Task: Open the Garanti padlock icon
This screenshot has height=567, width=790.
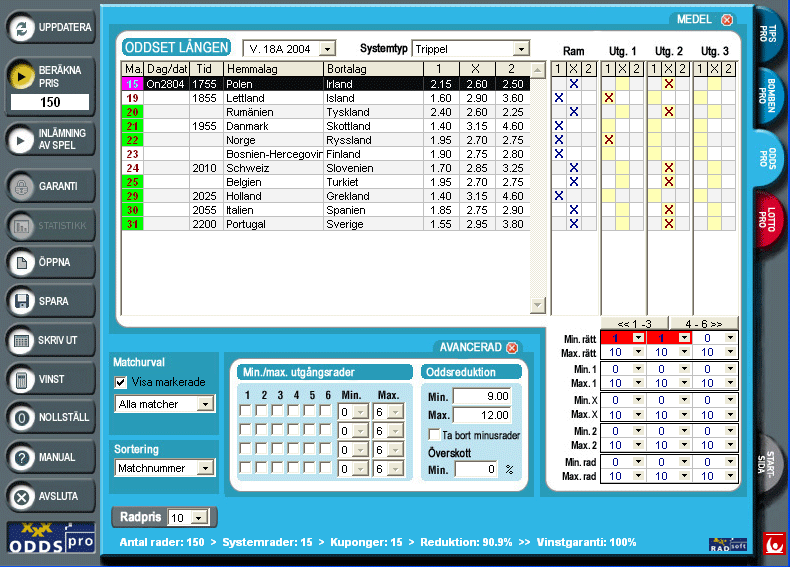Action: 21,186
